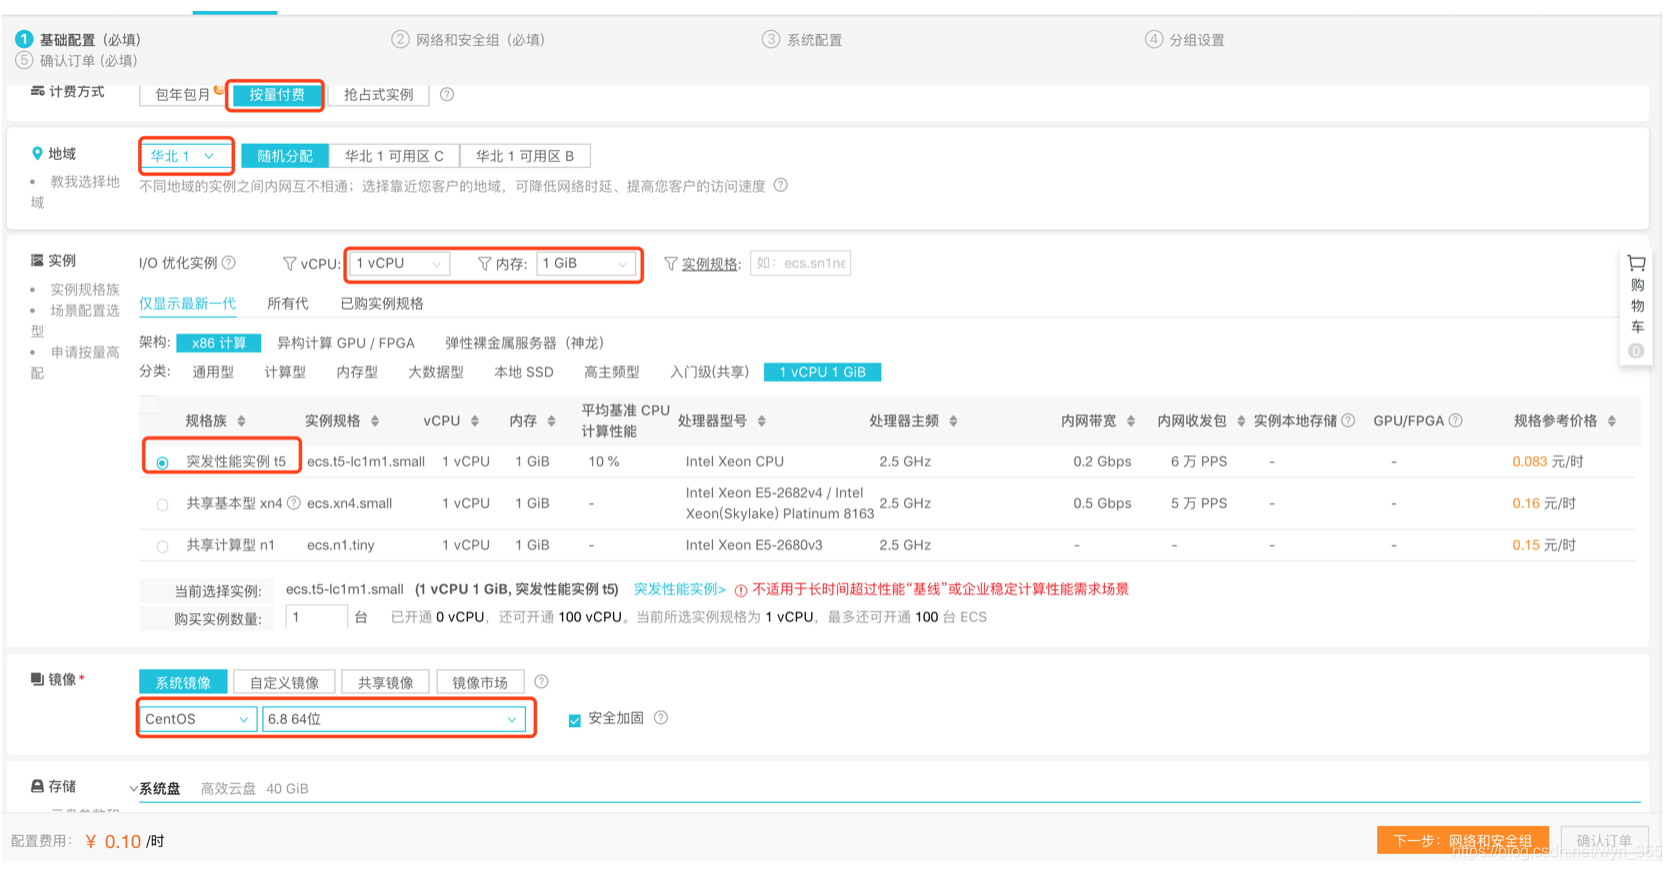Click the location pin icon beside 地域
Image resolution: width=1672 pixels, height=870 pixels.
pos(37,154)
